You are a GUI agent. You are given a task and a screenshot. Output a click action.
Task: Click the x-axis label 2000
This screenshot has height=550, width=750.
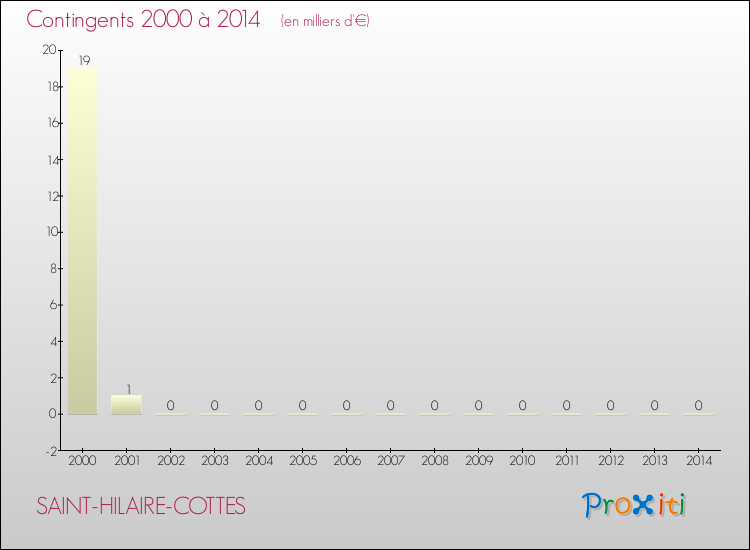coord(82,461)
